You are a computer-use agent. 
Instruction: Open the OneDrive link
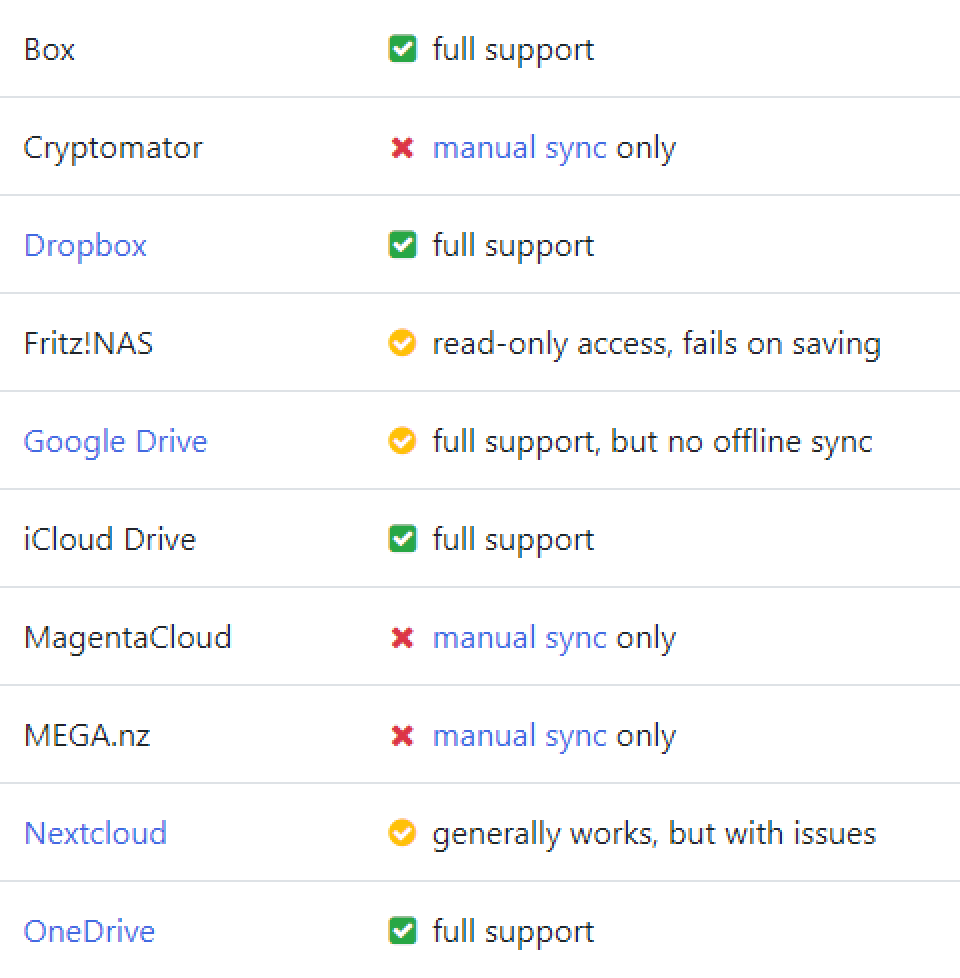89,931
